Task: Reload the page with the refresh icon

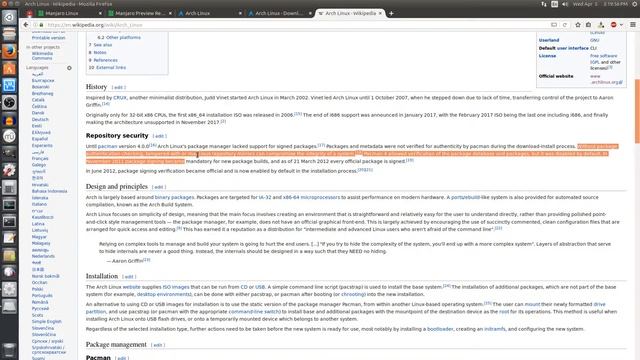Action: pos(565,25)
